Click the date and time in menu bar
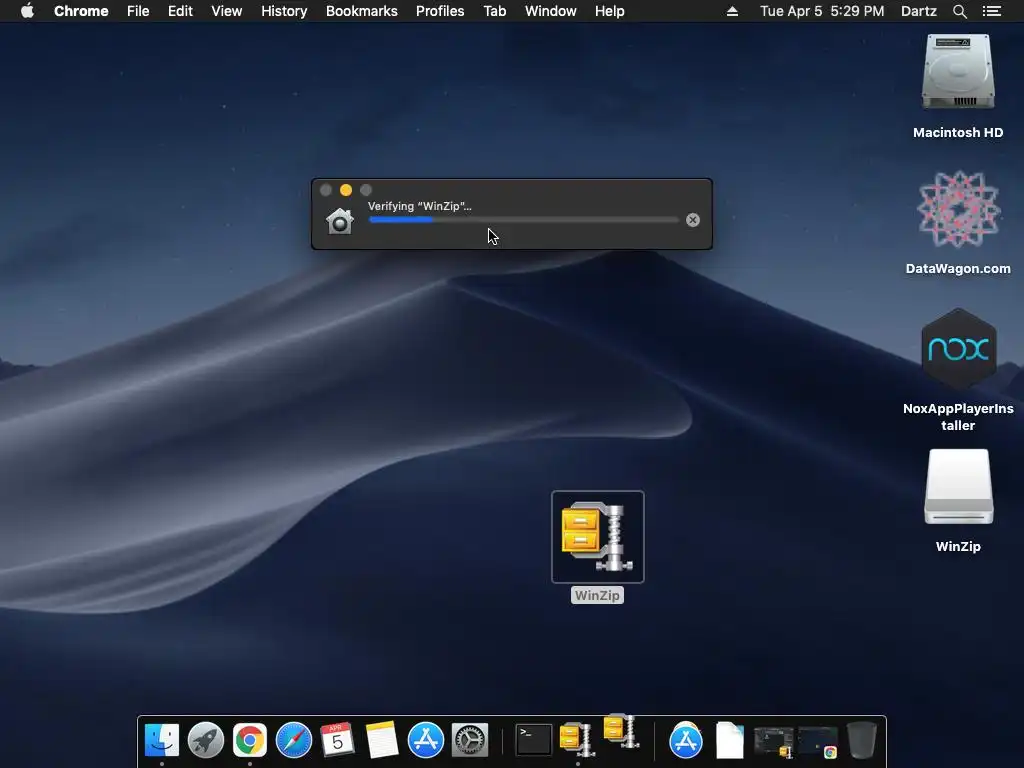 (822, 11)
